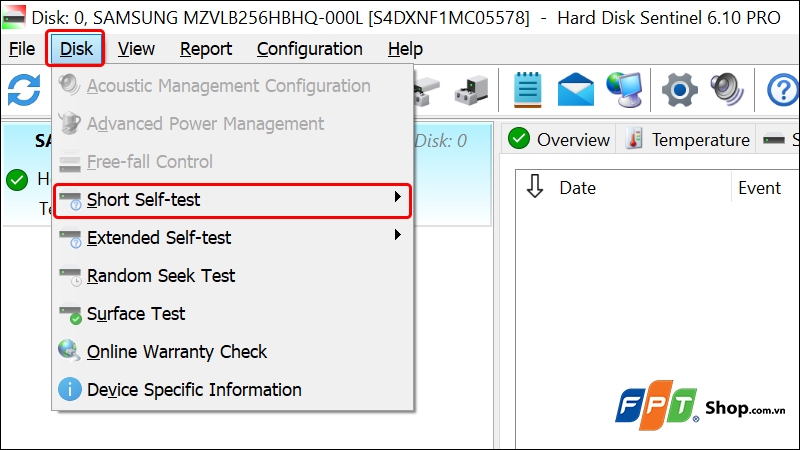Click the Event column header
The width and height of the screenshot is (800, 450).
click(x=759, y=188)
